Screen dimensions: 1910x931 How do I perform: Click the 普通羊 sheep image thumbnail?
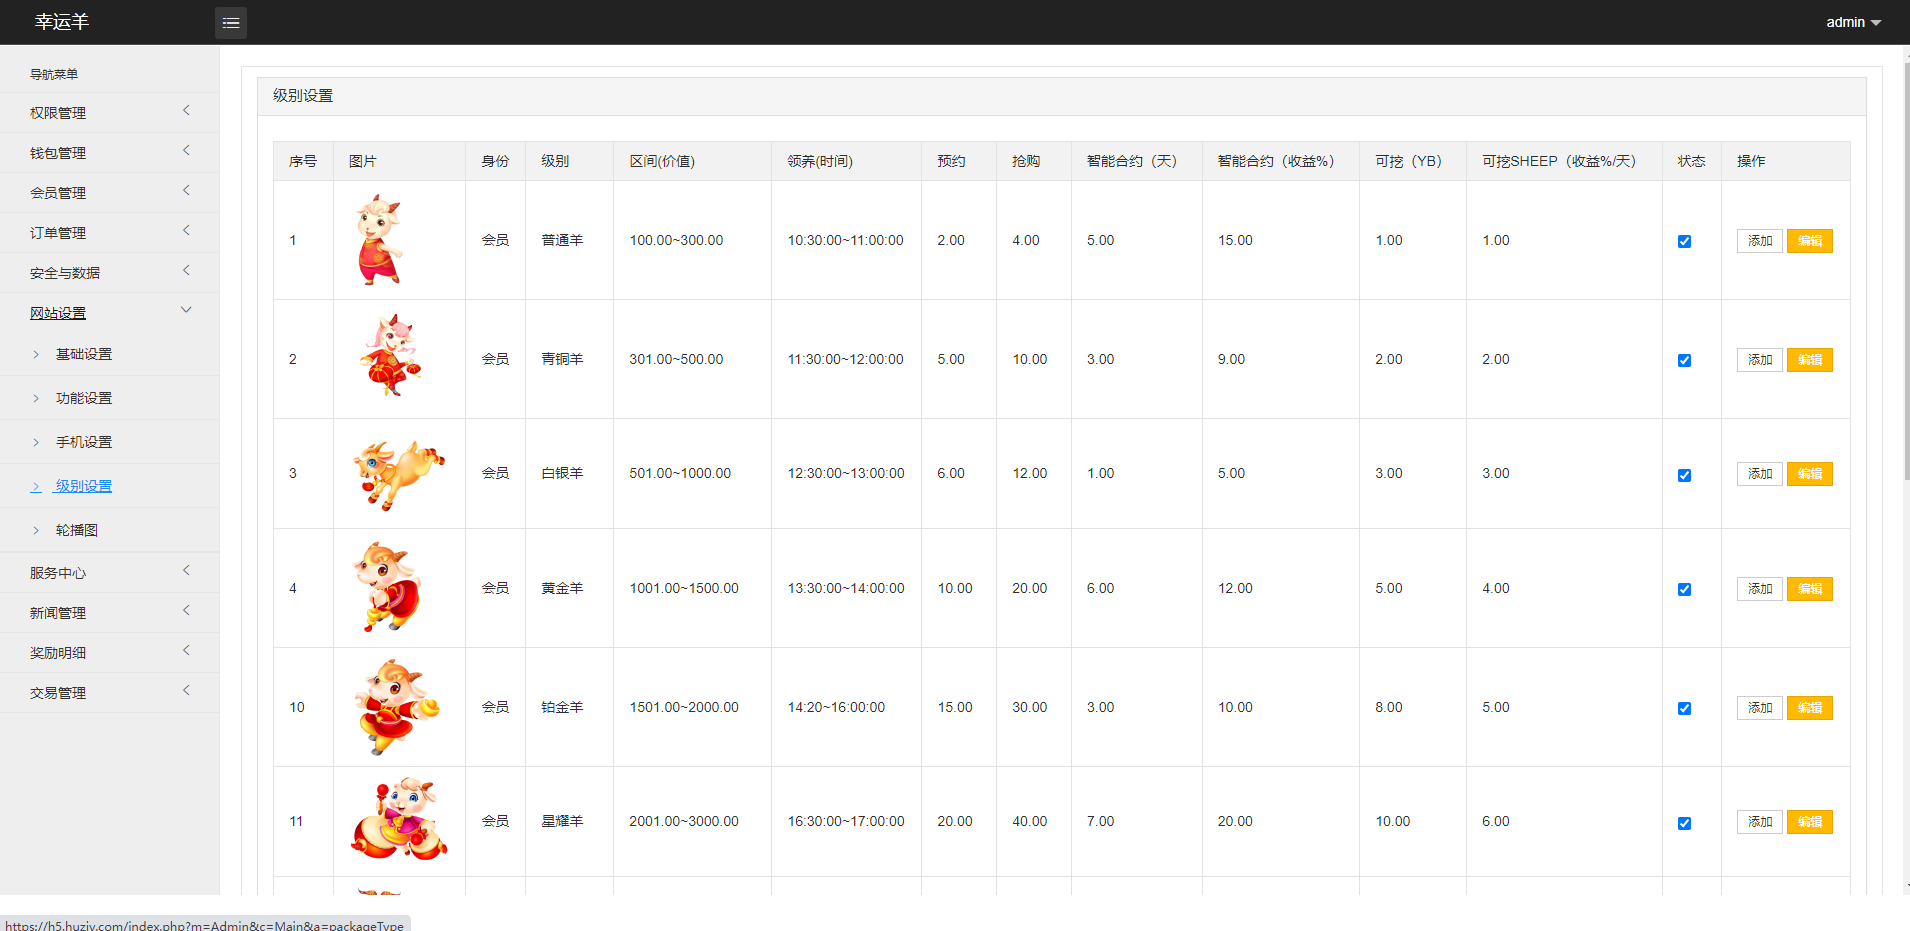click(x=380, y=240)
